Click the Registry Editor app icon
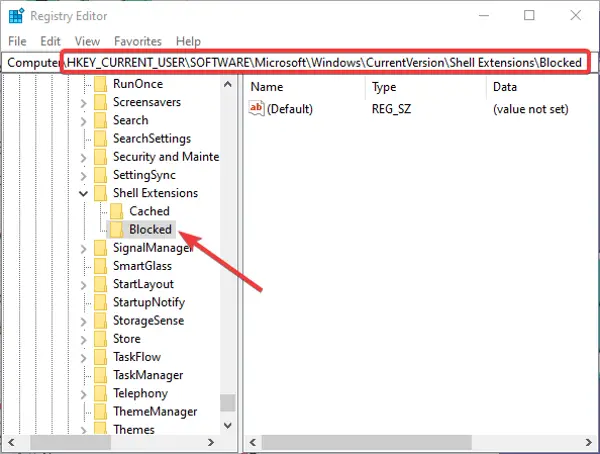The width and height of the screenshot is (600, 454). click(16, 16)
